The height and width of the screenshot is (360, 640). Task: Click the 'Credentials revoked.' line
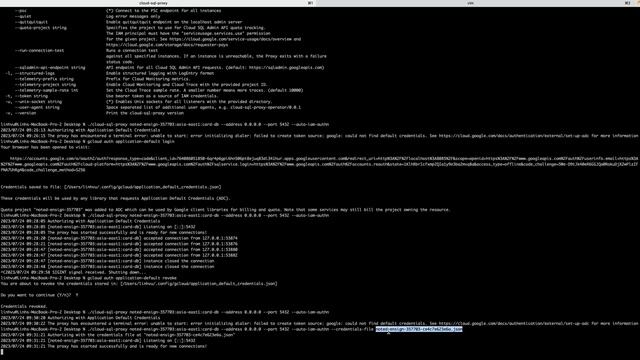point(24,307)
